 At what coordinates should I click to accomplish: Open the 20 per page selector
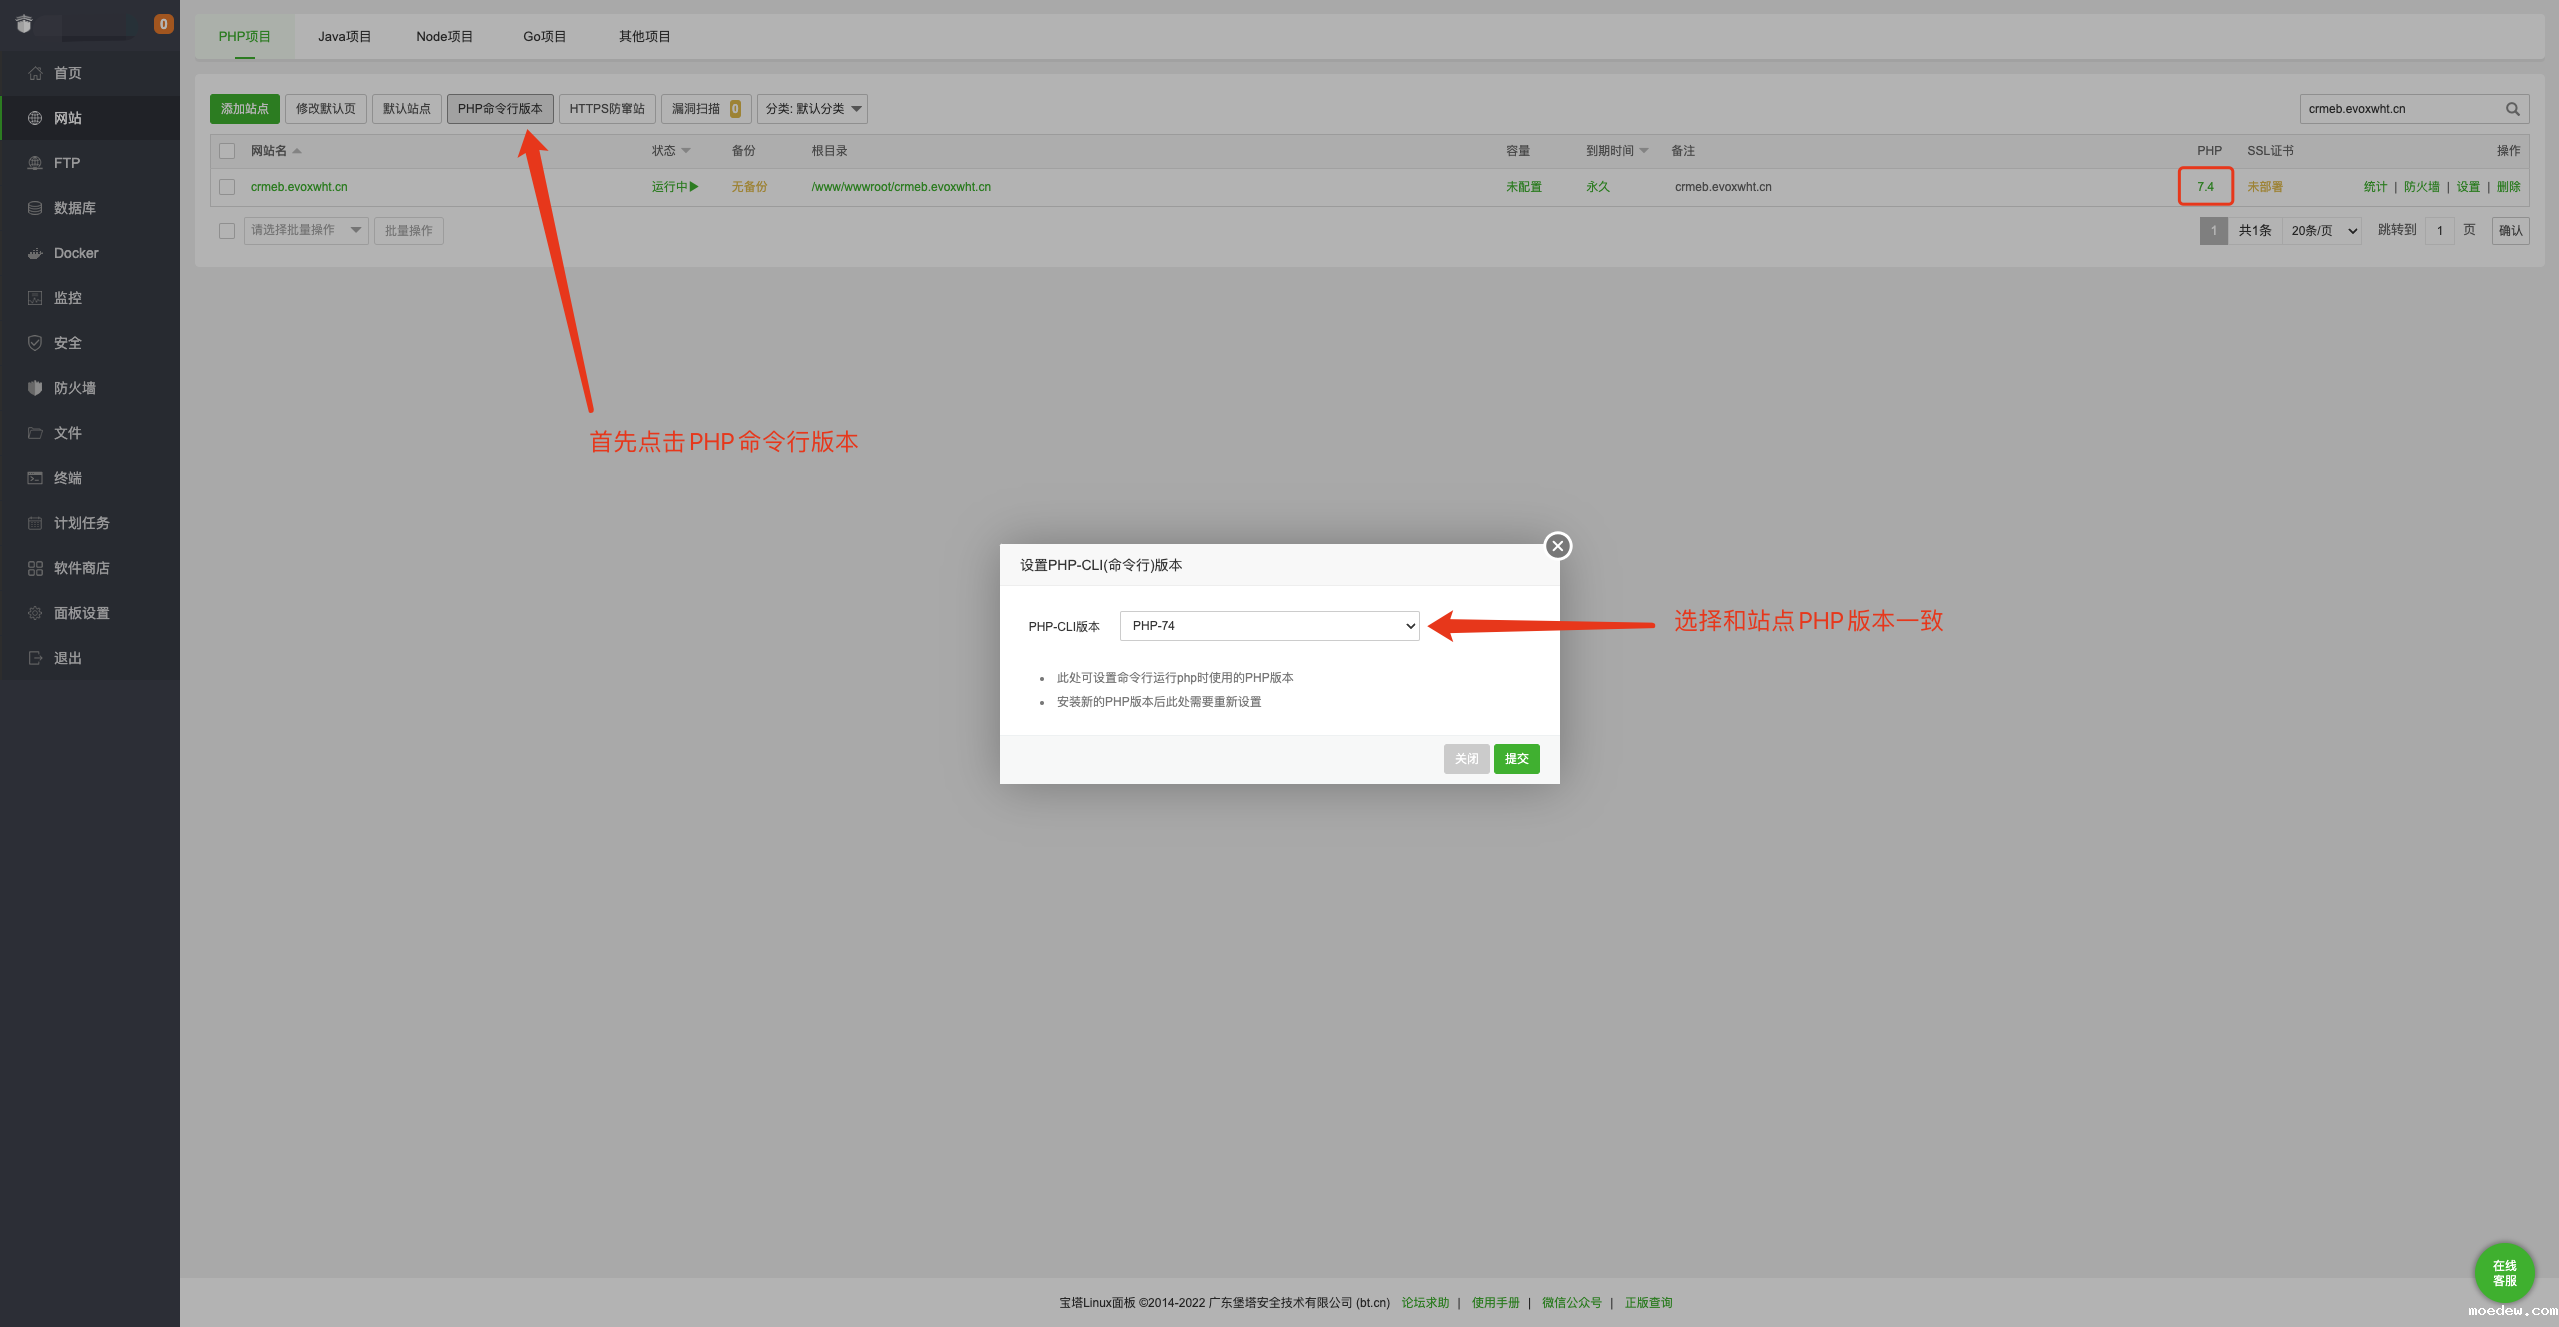(2323, 231)
